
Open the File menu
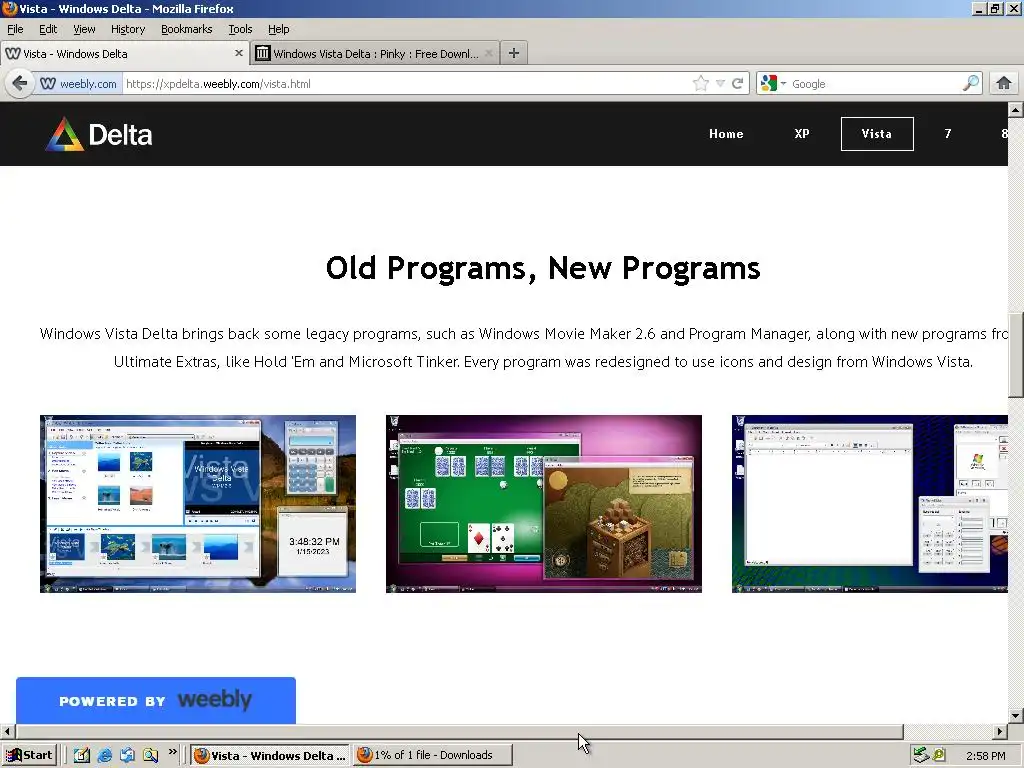(x=15, y=29)
